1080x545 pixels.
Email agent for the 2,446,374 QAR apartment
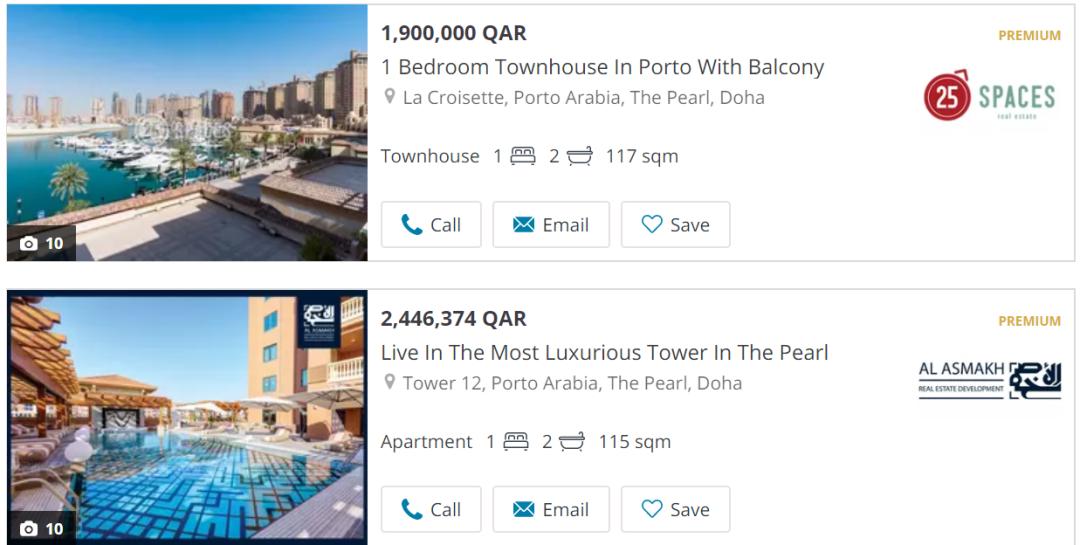pos(551,510)
